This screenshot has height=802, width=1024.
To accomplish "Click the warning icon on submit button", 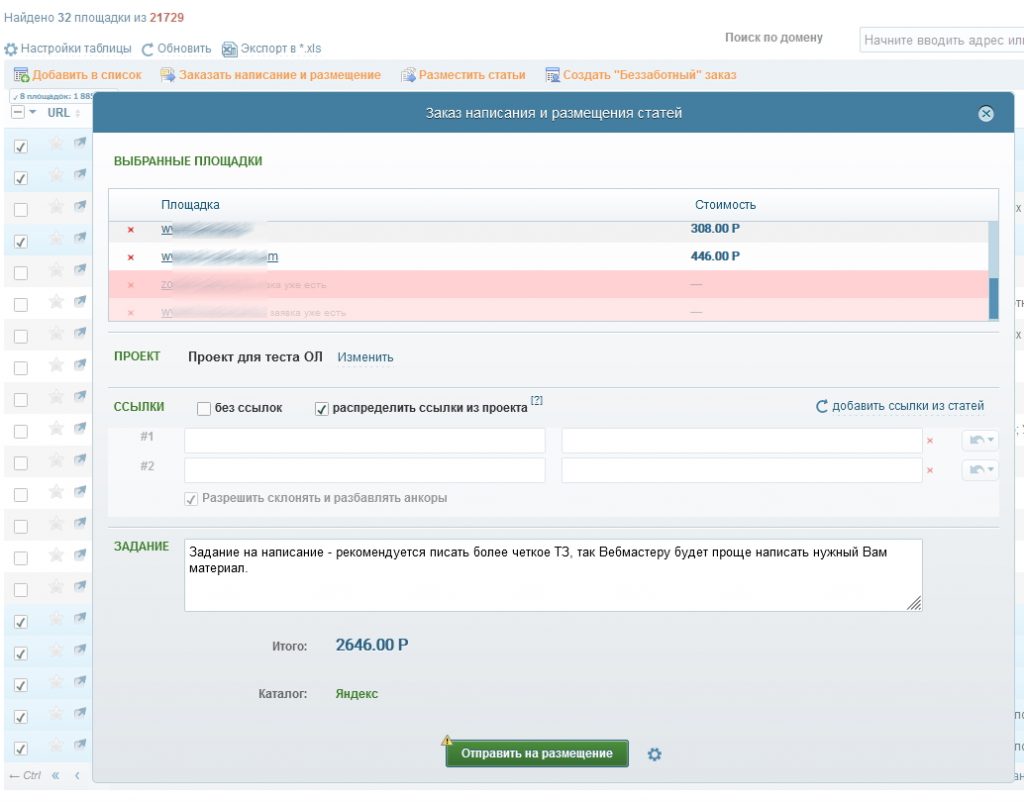I will pos(447,740).
